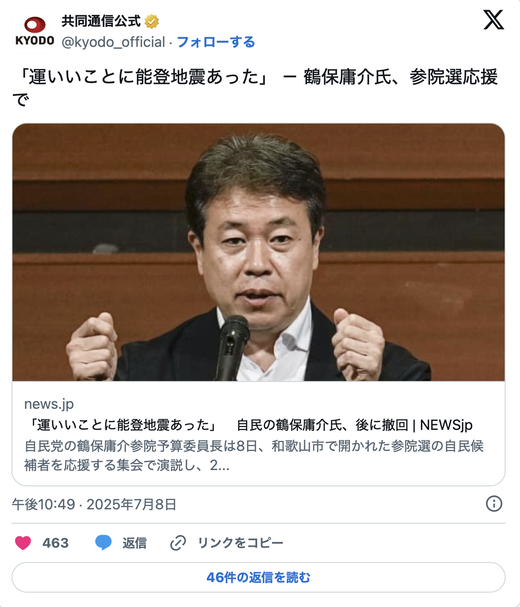
Task: Click the 返信 reply label
Action: (134, 543)
